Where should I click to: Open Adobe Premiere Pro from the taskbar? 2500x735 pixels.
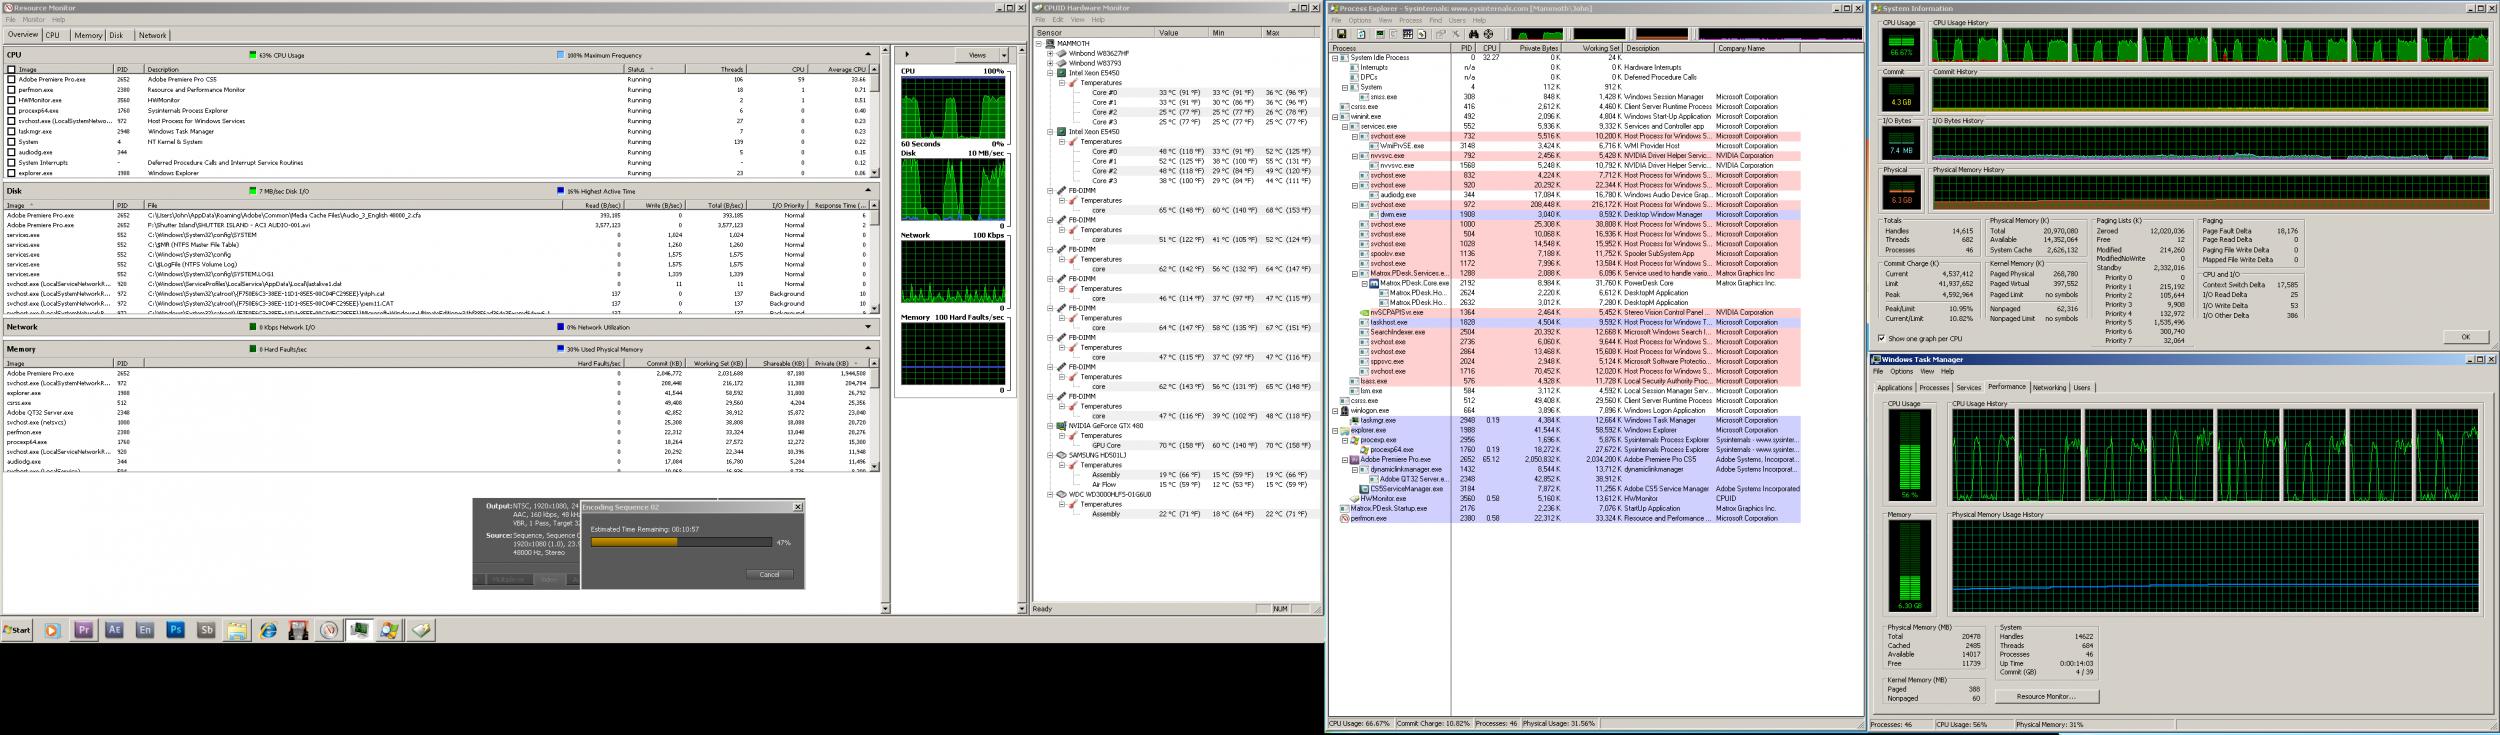pyautogui.click(x=84, y=630)
